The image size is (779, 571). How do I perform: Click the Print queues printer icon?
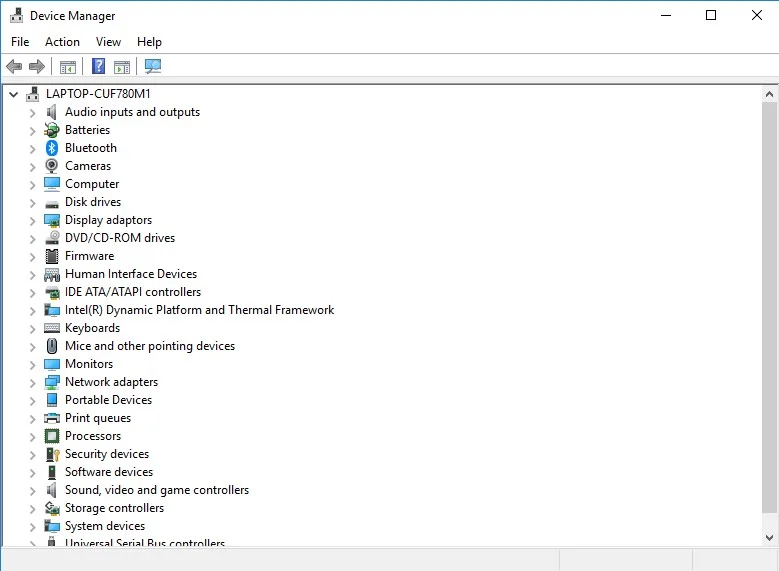(x=52, y=418)
